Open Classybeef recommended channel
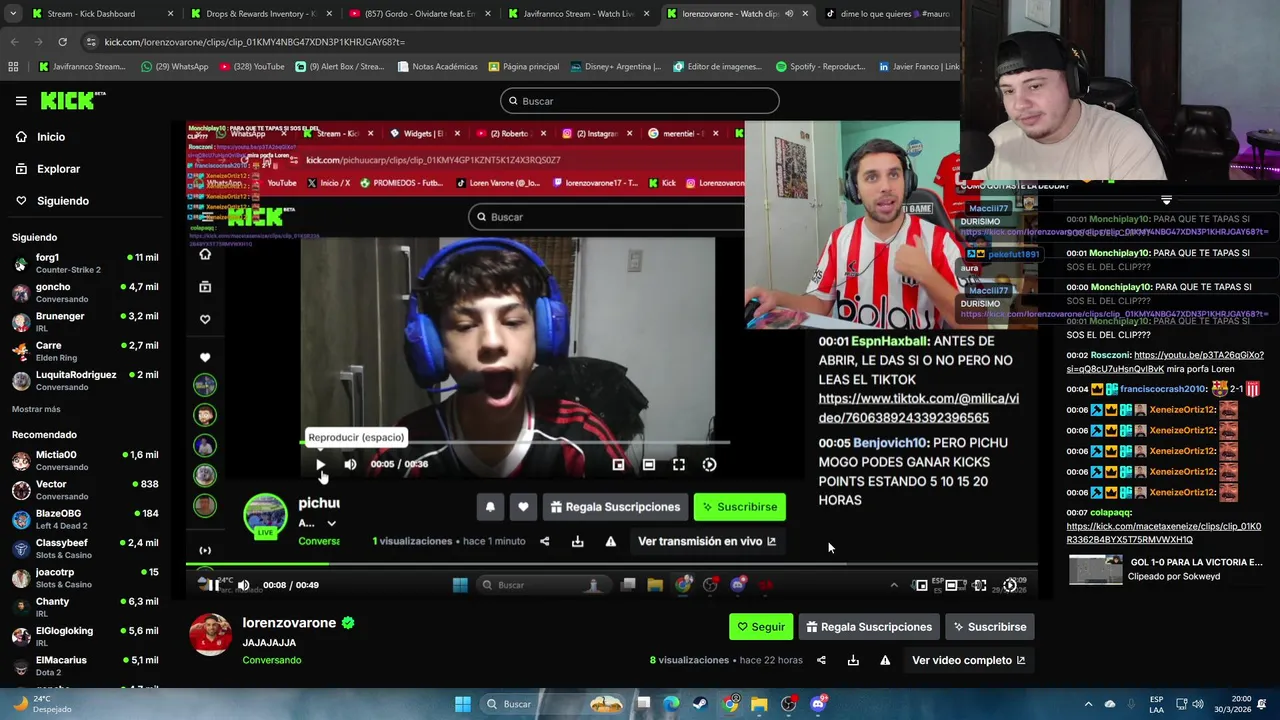The width and height of the screenshot is (1280, 720). (85, 549)
